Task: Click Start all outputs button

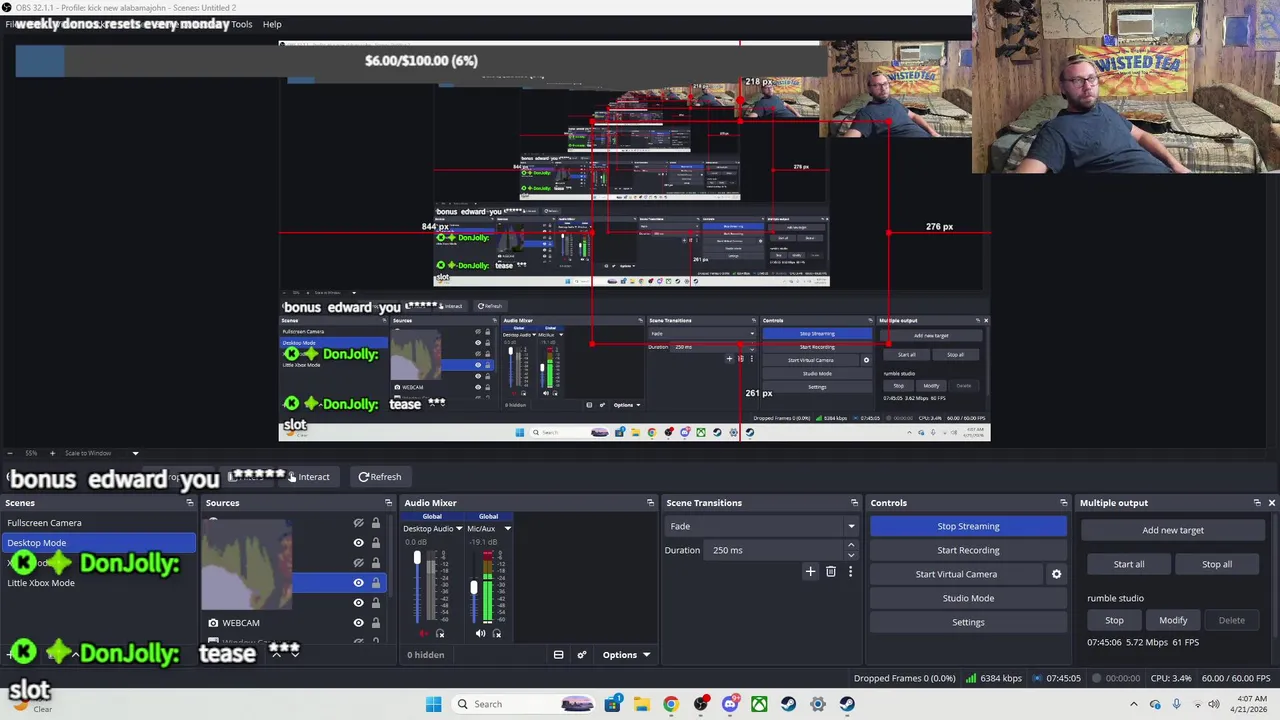Action: pos(1129,564)
